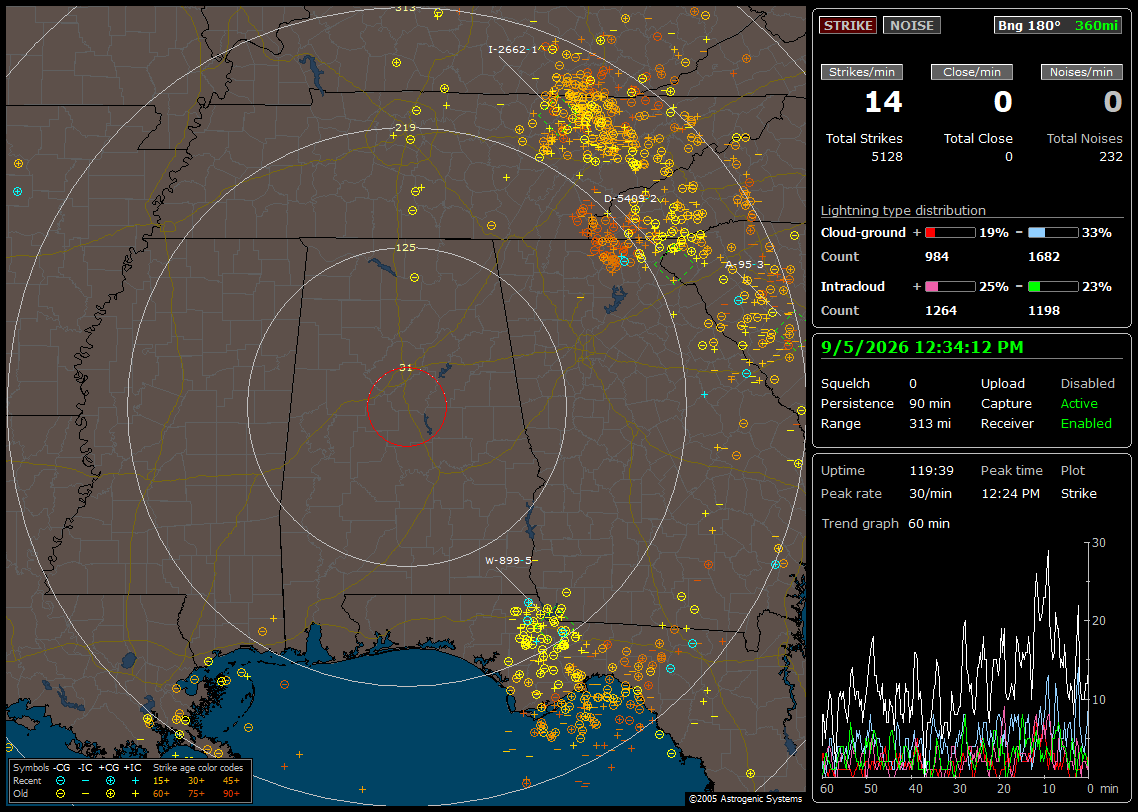Select the Noises/min label box
Image resolution: width=1138 pixels, height=812 pixels.
[1081, 72]
